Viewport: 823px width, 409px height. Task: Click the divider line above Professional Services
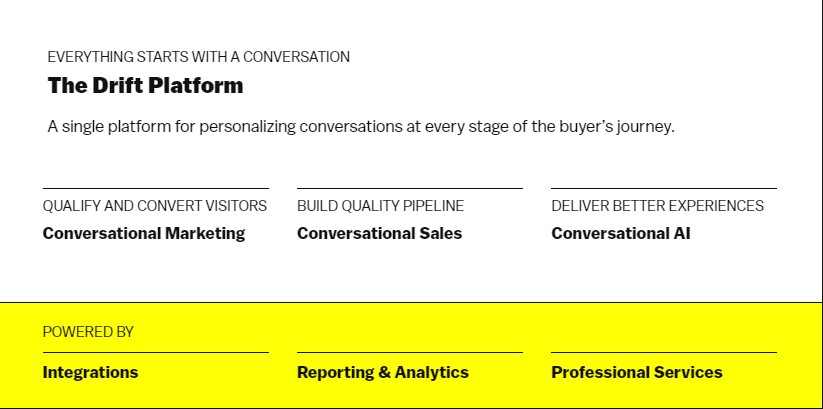(x=664, y=352)
